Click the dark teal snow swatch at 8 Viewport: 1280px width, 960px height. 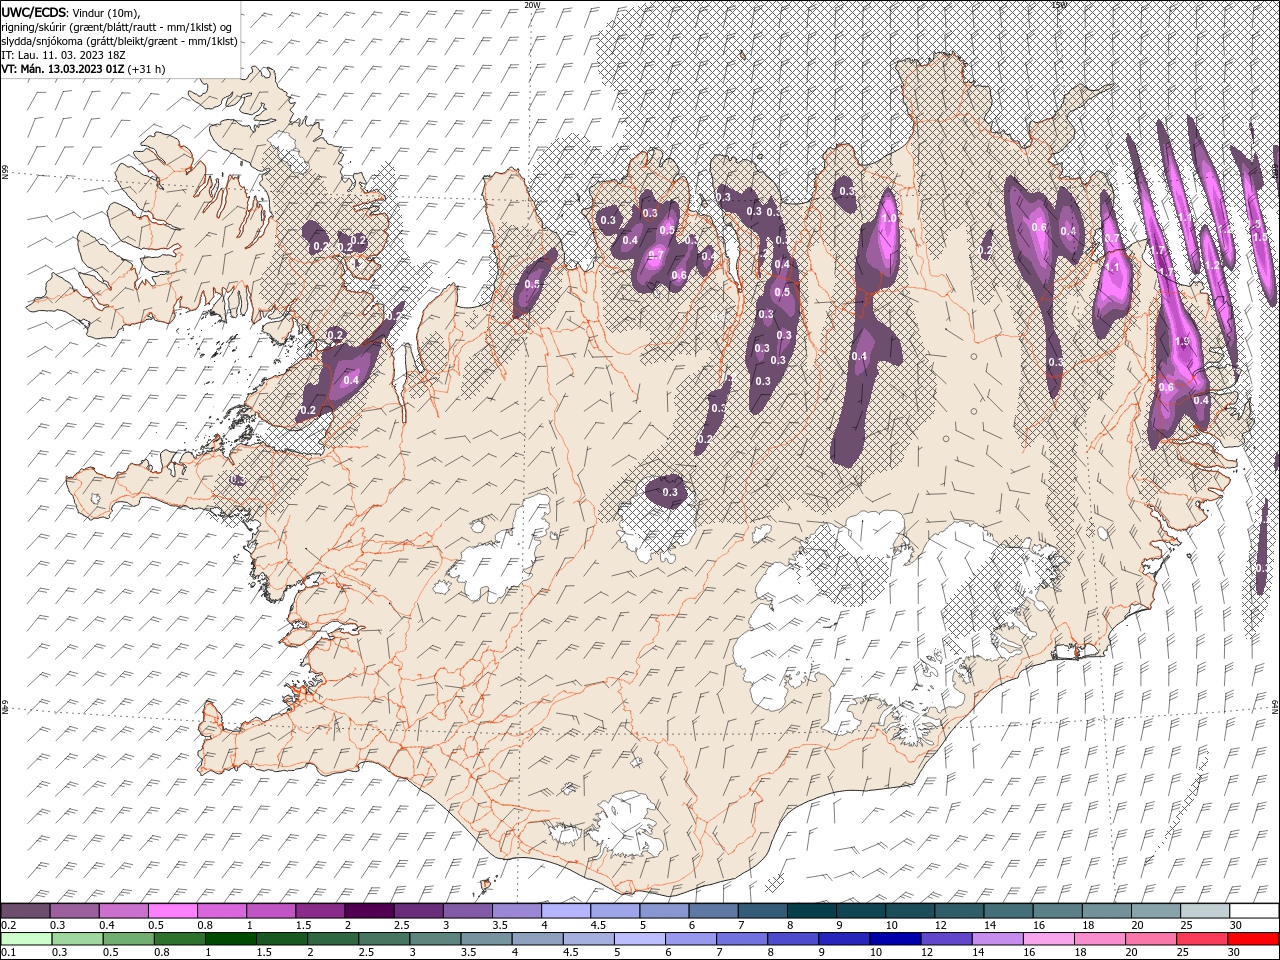[810, 910]
